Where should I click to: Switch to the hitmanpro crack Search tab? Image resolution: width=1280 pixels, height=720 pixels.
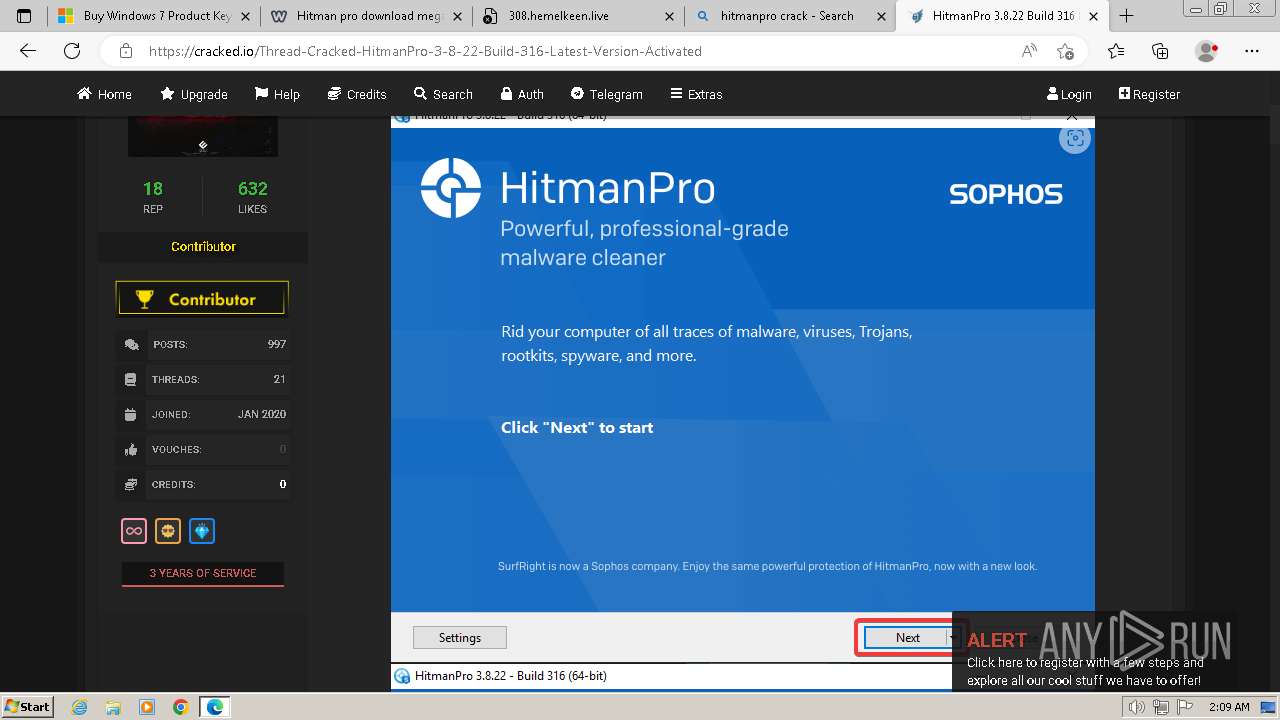[x=790, y=16]
